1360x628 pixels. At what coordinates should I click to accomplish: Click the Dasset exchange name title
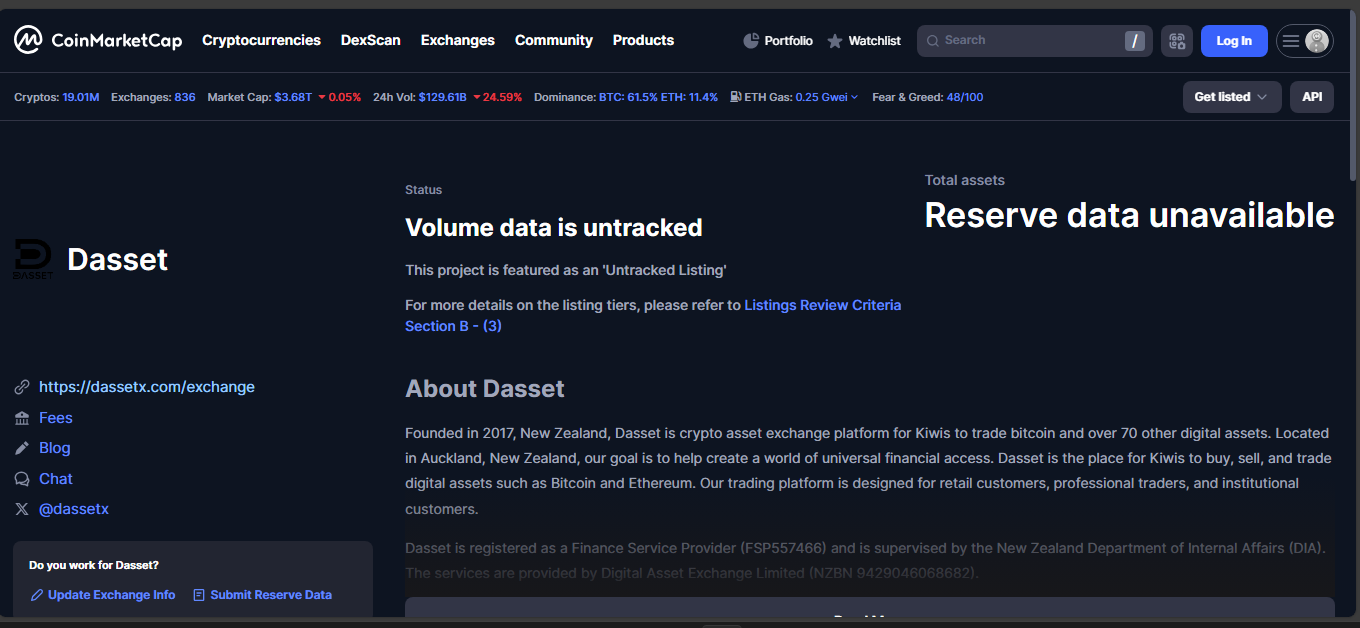117,259
